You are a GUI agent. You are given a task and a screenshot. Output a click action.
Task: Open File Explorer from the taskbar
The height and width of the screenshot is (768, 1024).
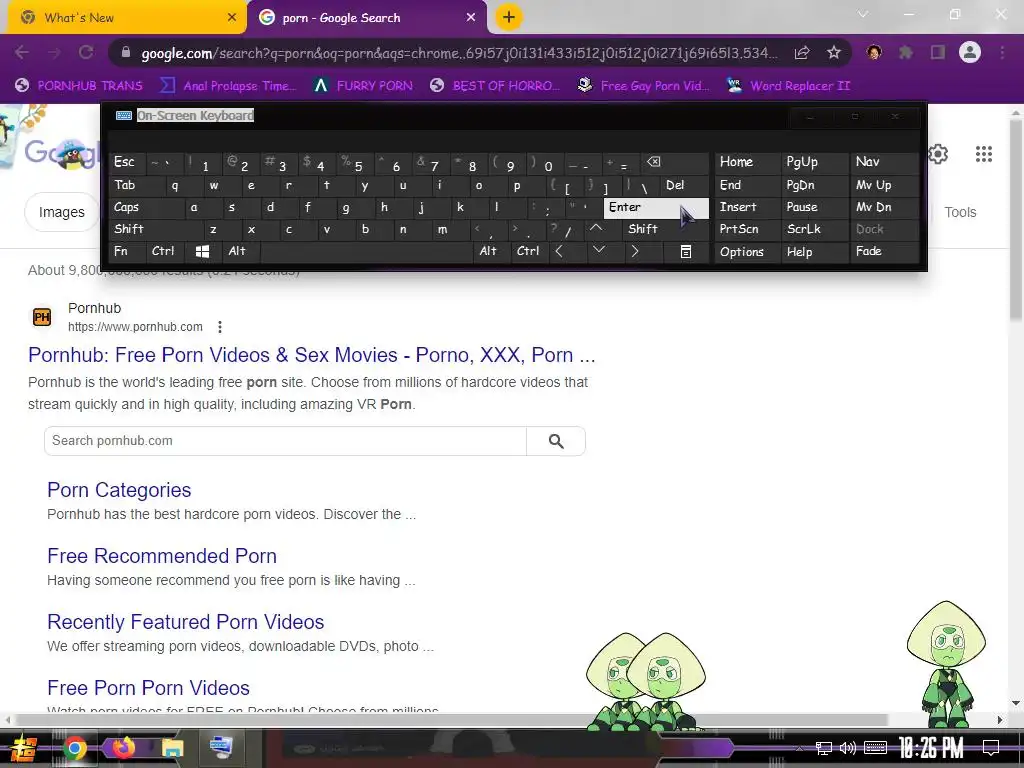(172, 748)
